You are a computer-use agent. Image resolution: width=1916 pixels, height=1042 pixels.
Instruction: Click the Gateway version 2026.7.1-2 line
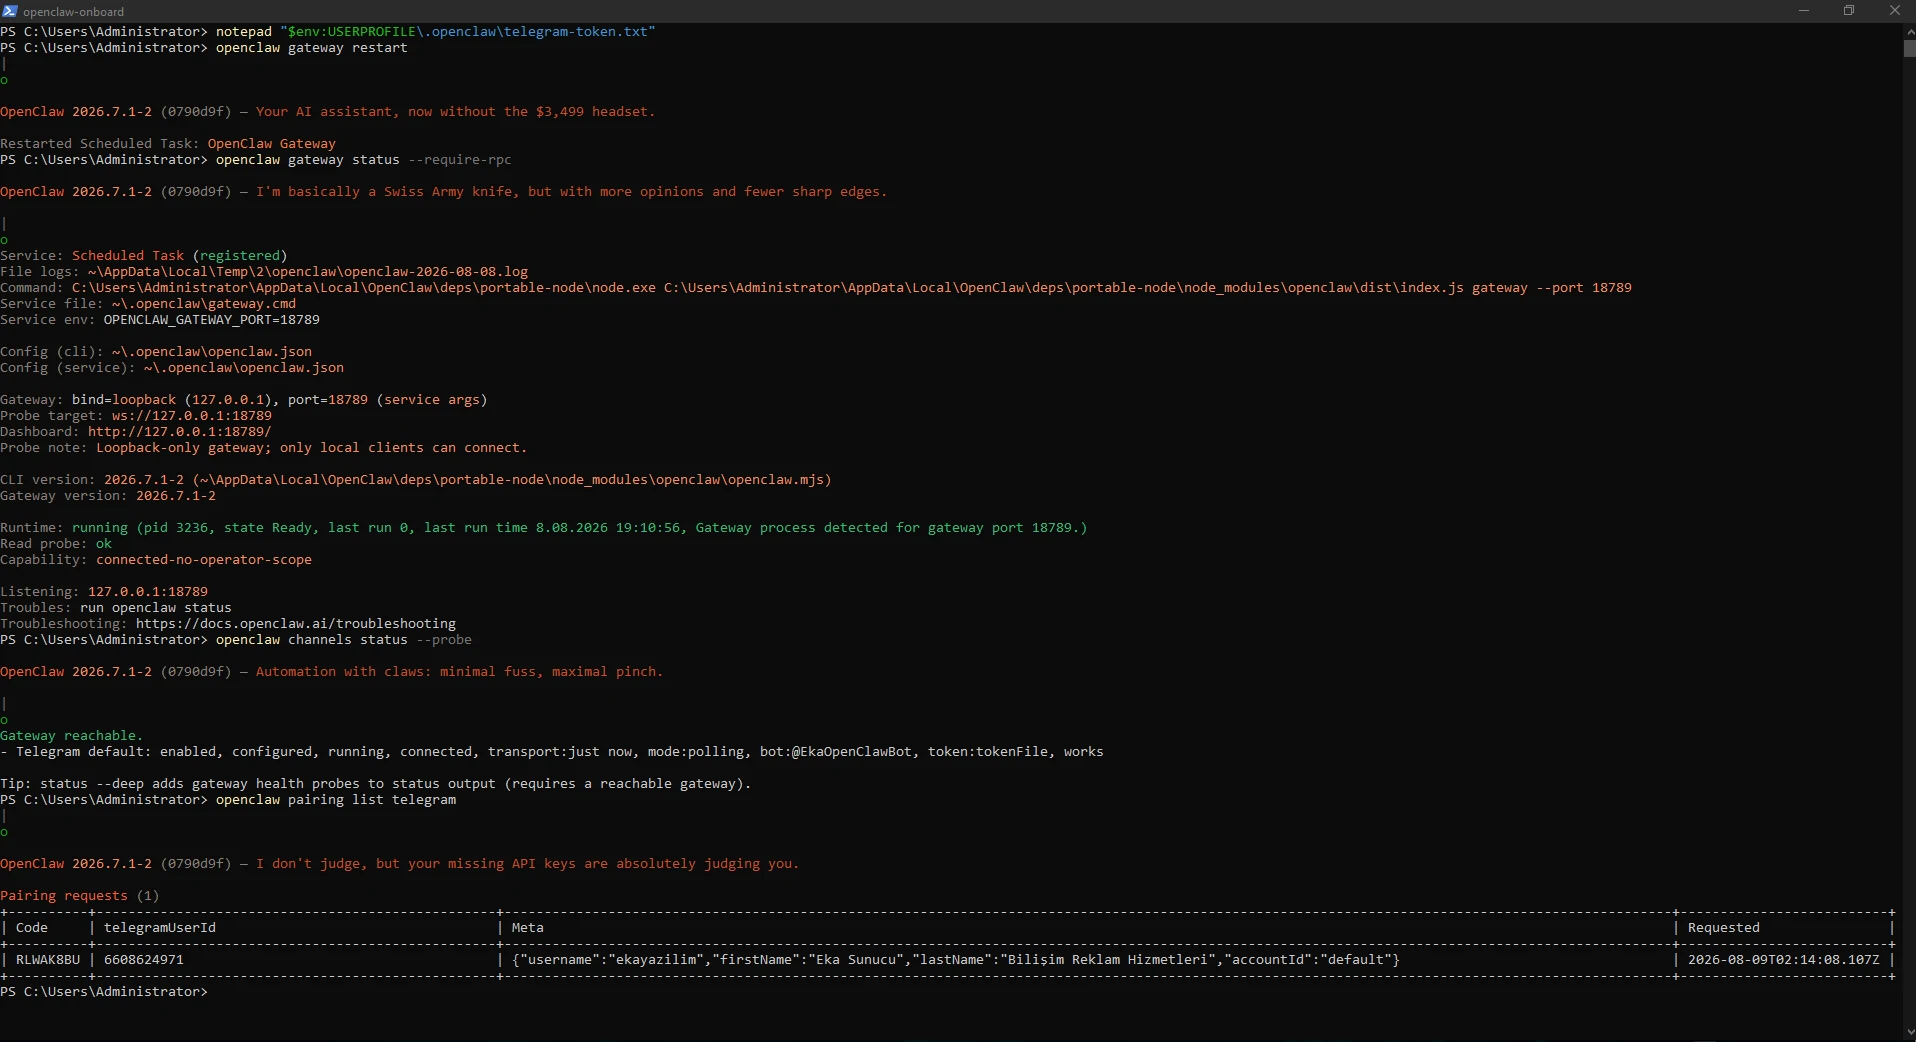coord(108,496)
